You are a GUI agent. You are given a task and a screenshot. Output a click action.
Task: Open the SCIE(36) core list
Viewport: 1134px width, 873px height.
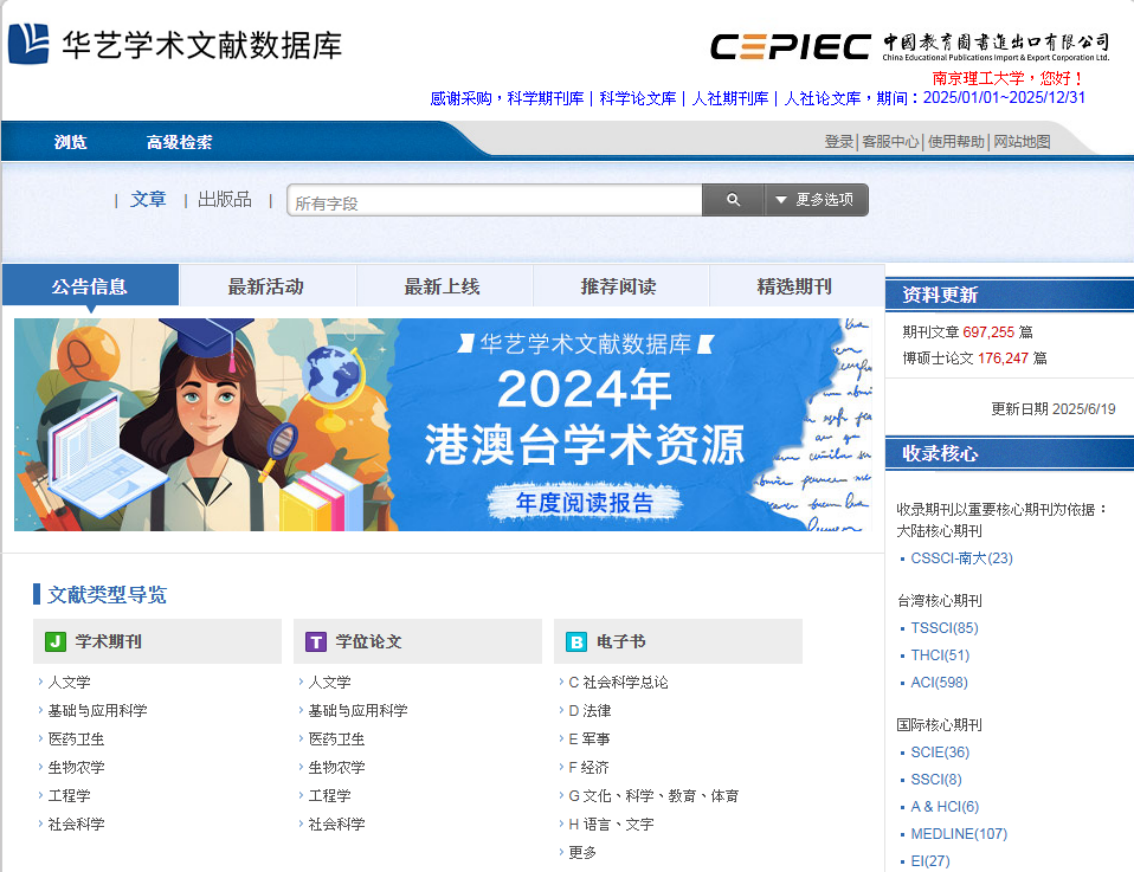tap(940, 752)
